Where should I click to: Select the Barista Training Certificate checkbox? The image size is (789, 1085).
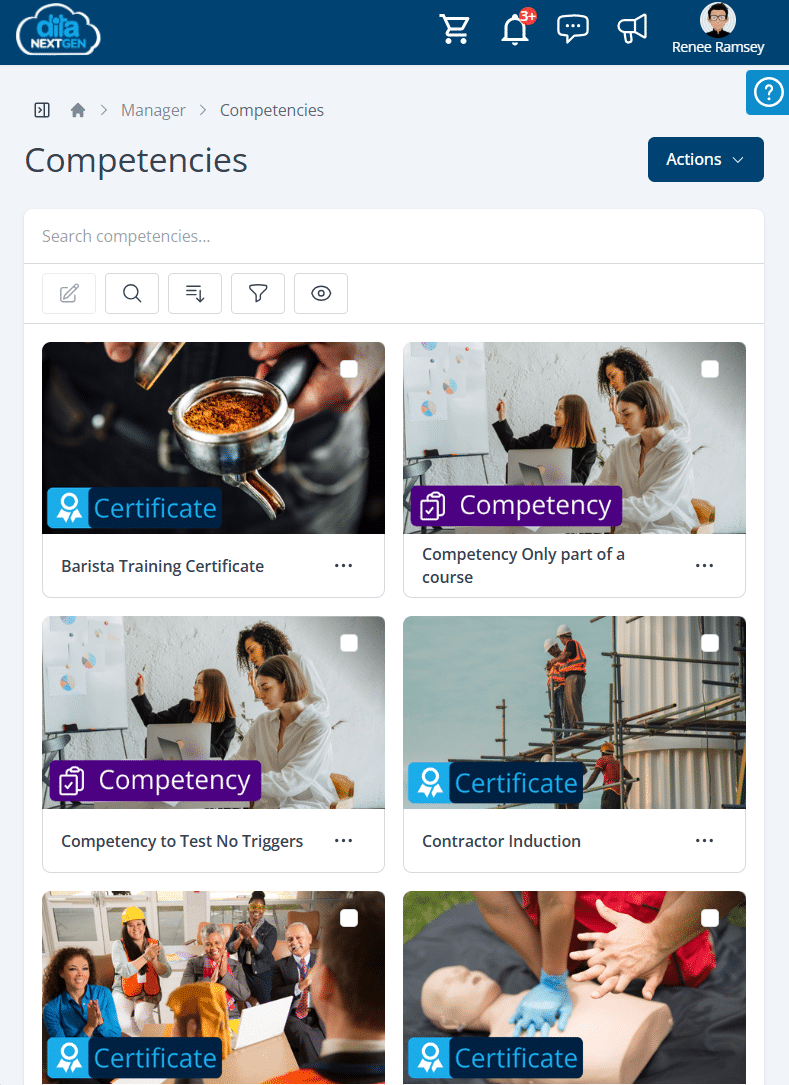(x=349, y=369)
